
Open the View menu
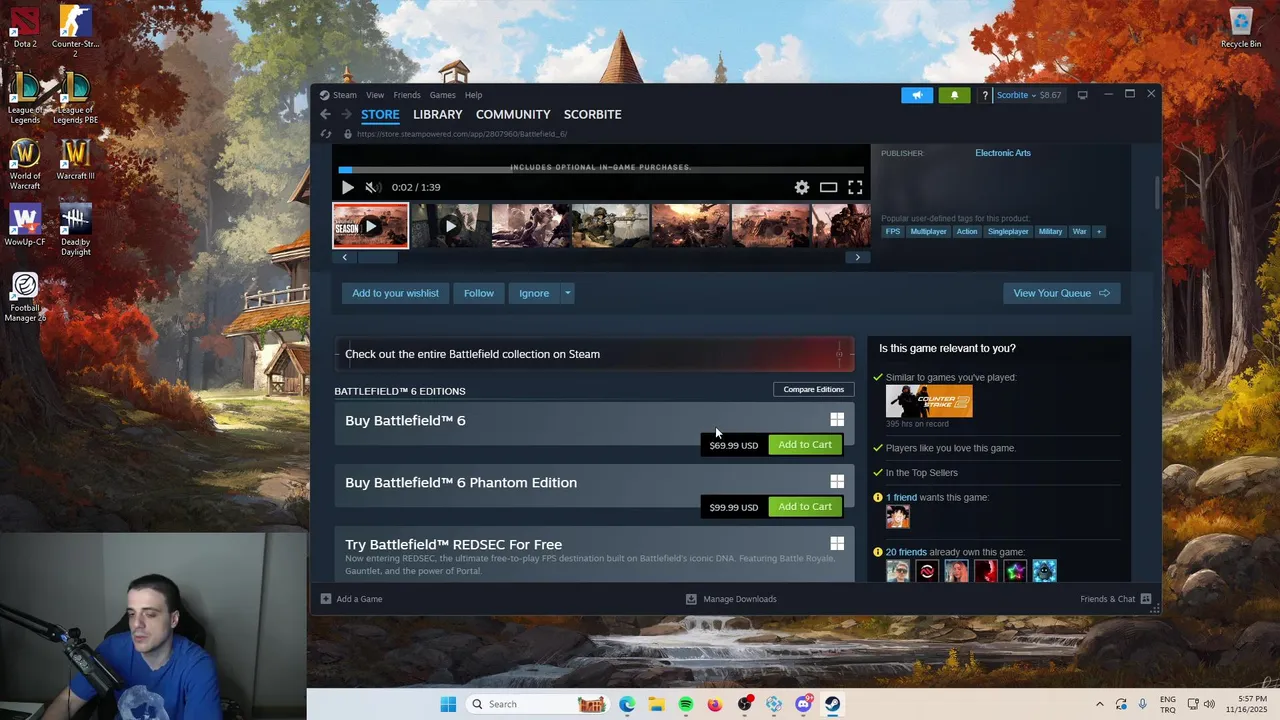[375, 95]
